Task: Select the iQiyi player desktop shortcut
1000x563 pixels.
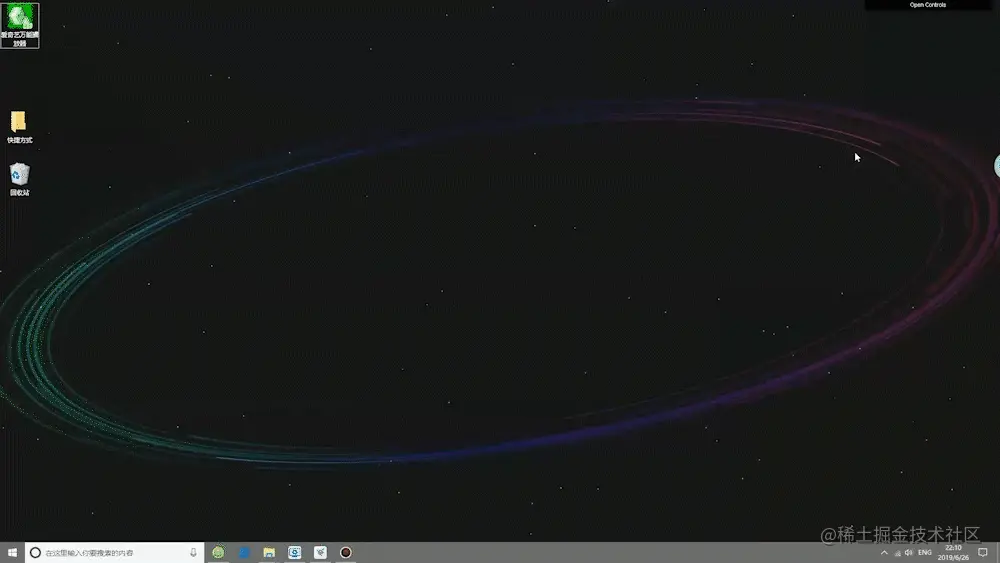Action: (20, 26)
